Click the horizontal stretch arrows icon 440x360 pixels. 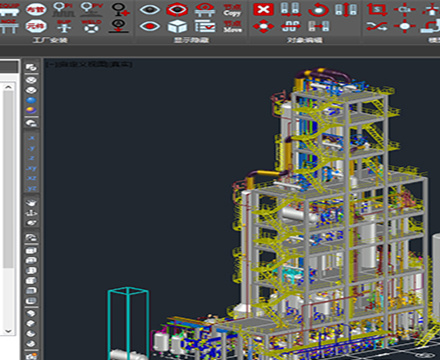click(291, 26)
